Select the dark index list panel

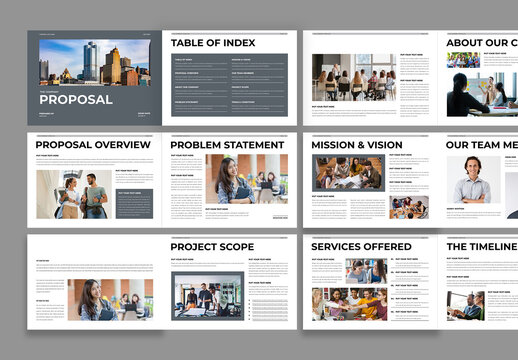229,85
